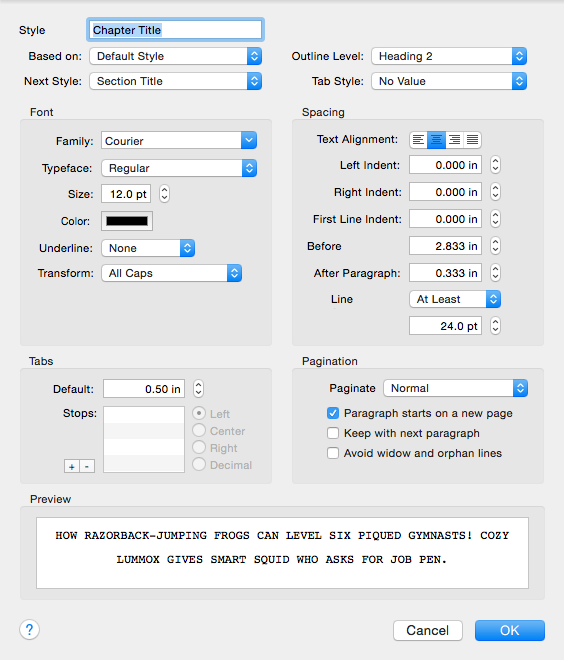Open the Outline Level dropdown
The height and width of the screenshot is (660, 564).
click(449, 56)
